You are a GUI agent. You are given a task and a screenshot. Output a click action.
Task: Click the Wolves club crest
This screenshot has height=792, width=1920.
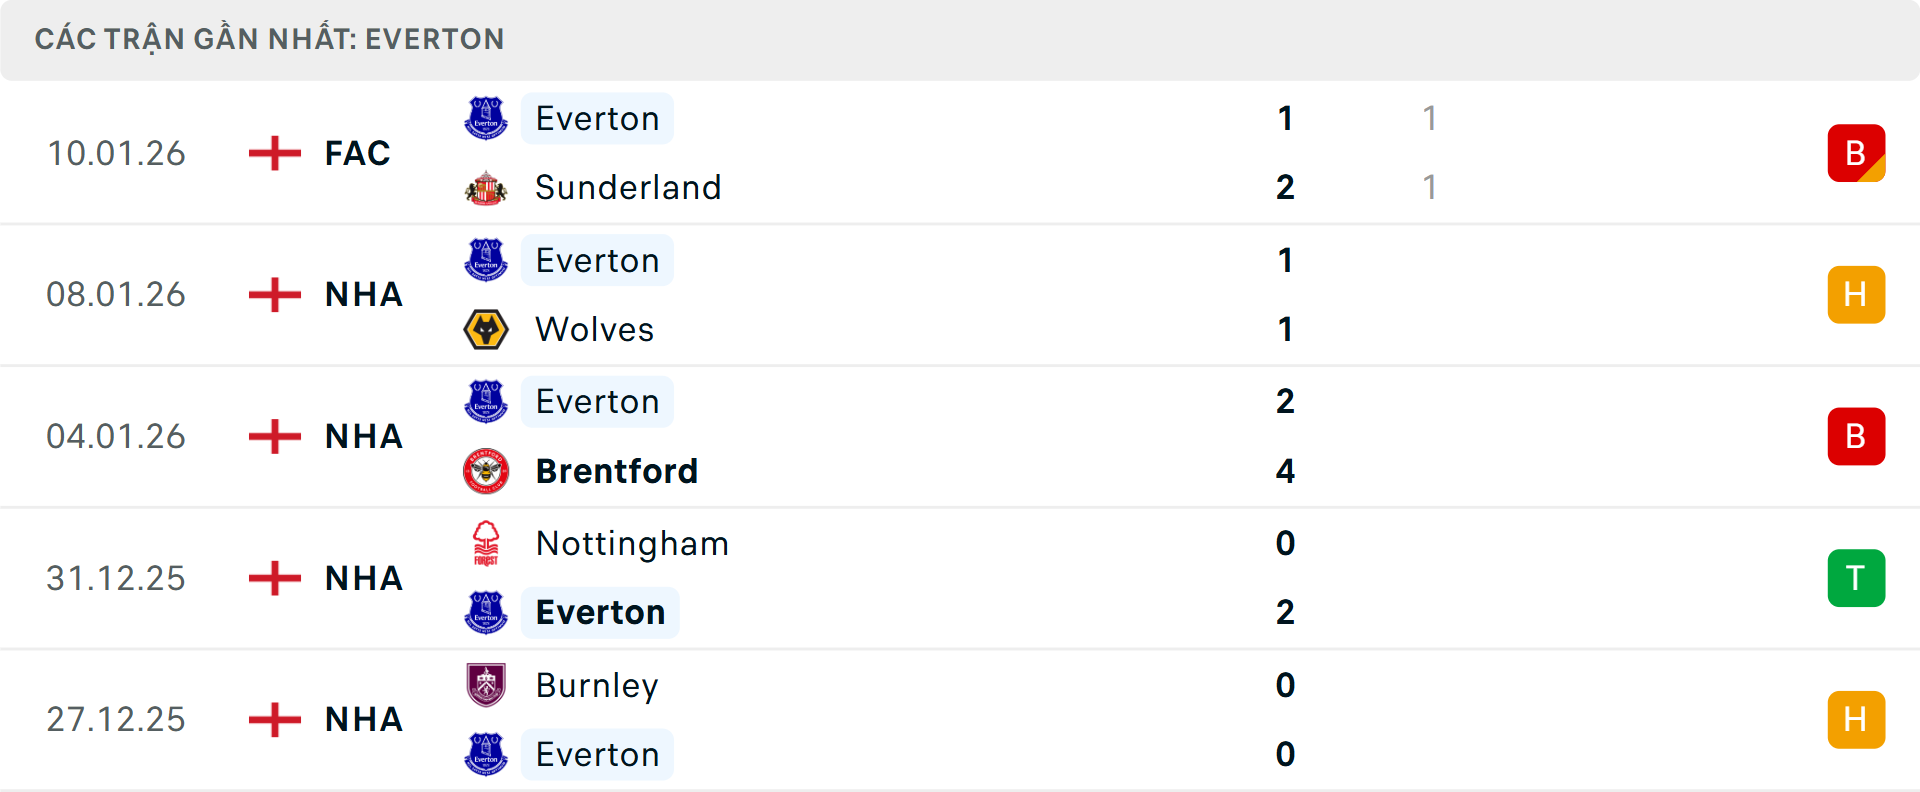click(486, 329)
